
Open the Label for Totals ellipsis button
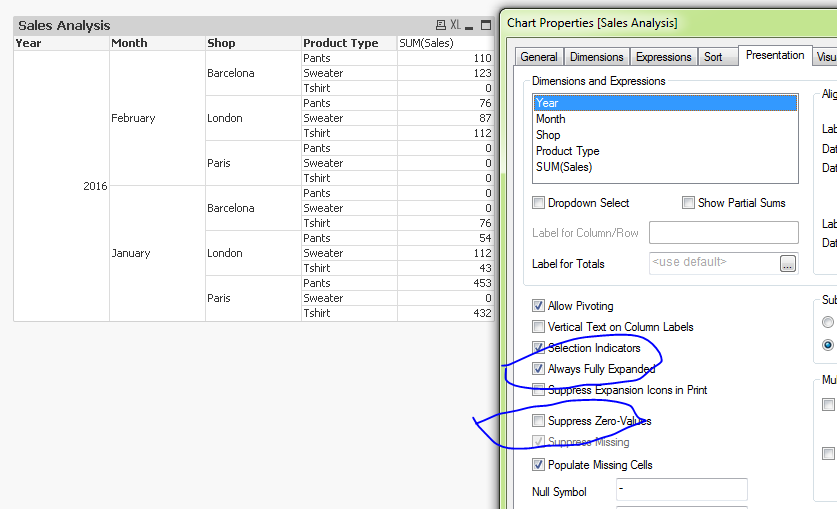click(x=788, y=264)
